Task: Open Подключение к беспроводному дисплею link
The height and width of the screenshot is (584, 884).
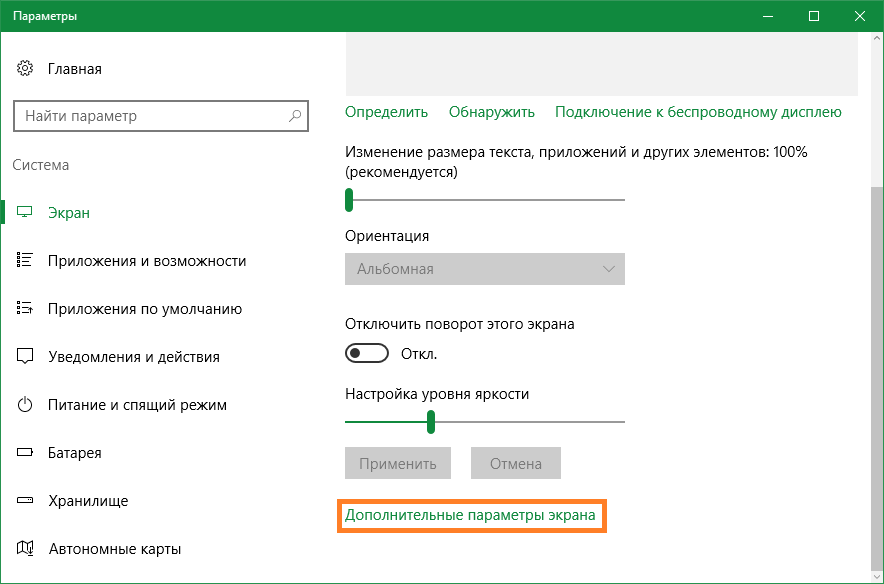Action: pos(698,112)
